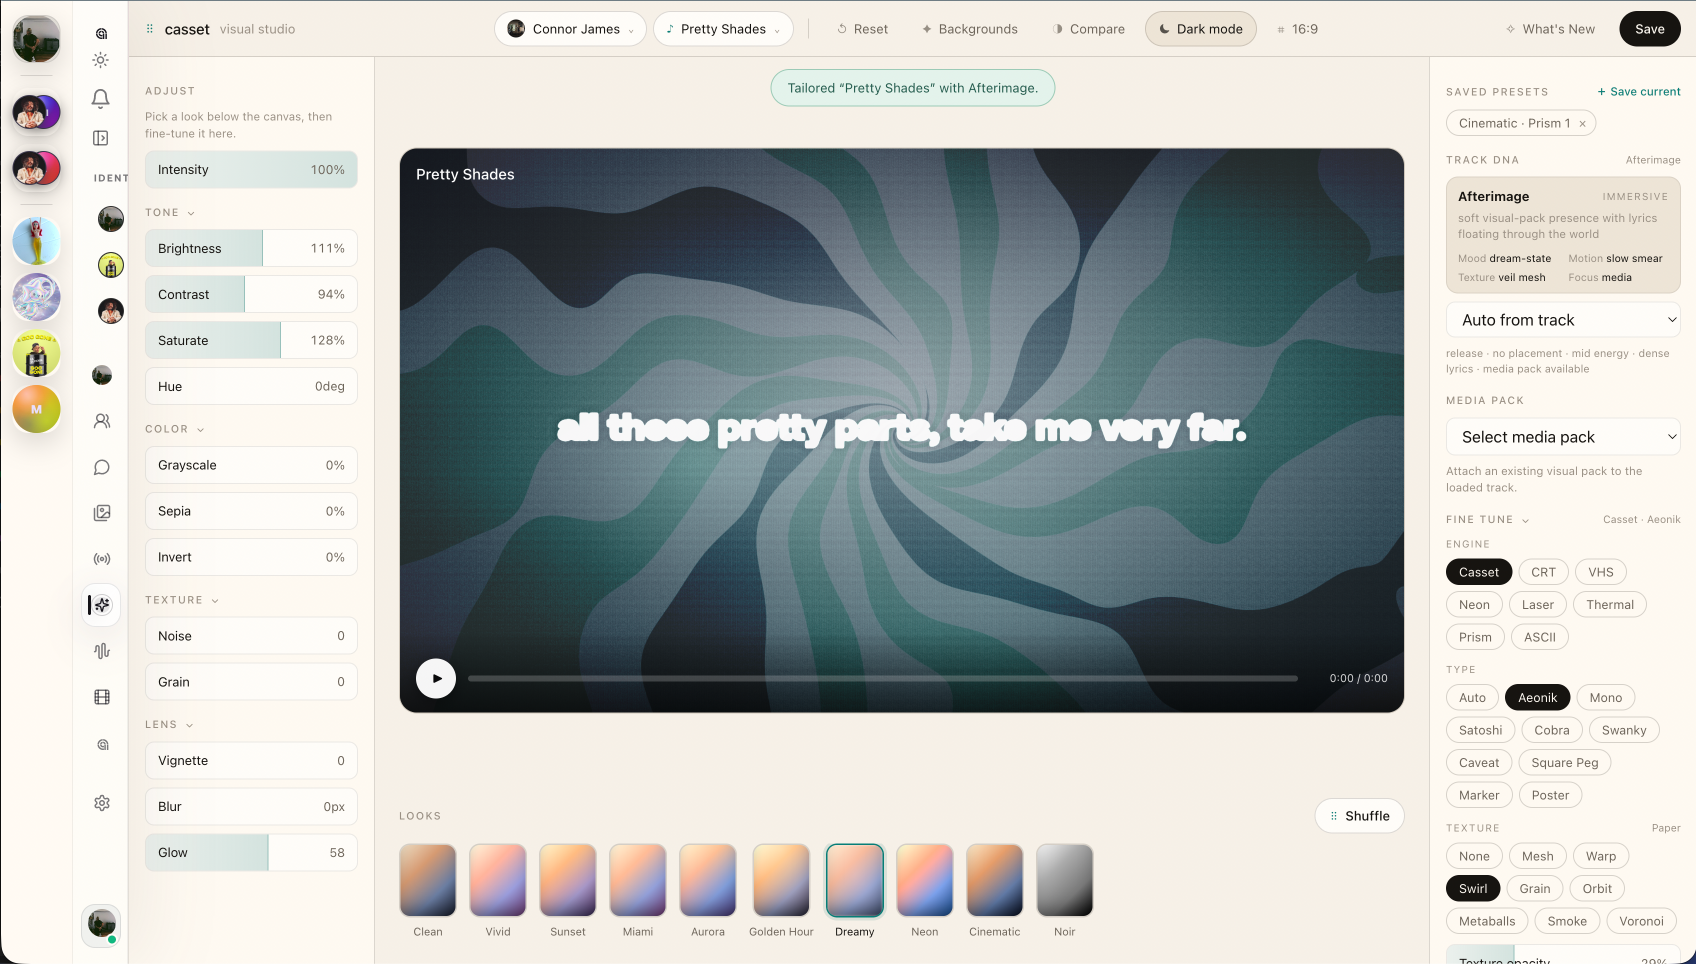Select the ASCII engine
This screenshot has width=1696, height=964.
(x=1540, y=637)
